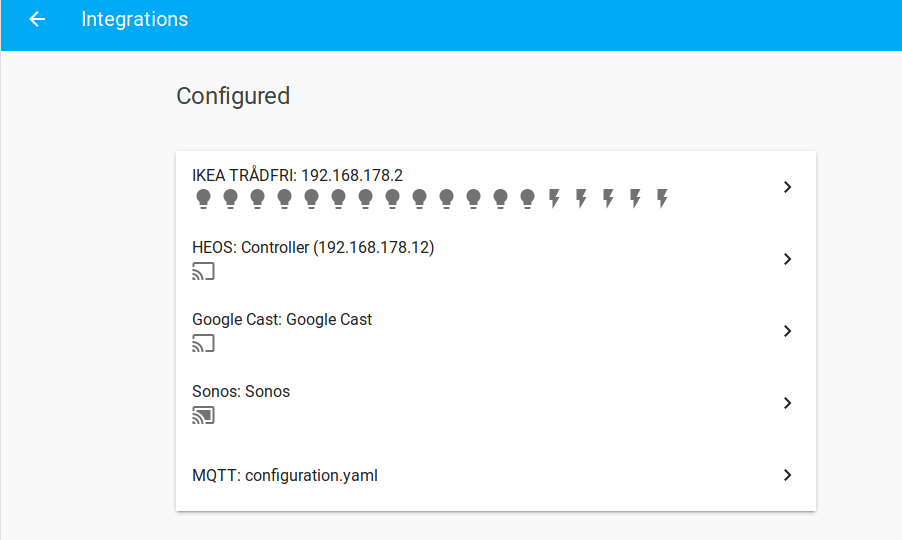Click last lightning bolt icon under TRÅDFRI
The image size is (902, 540).
(x=662, y=198)
